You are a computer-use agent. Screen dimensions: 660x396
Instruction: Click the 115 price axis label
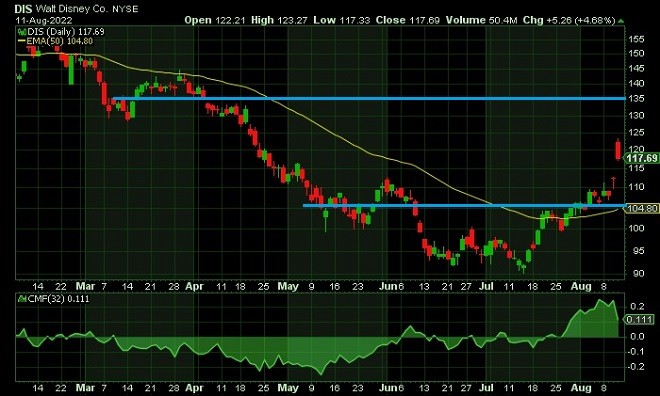(x=636, y=168)
